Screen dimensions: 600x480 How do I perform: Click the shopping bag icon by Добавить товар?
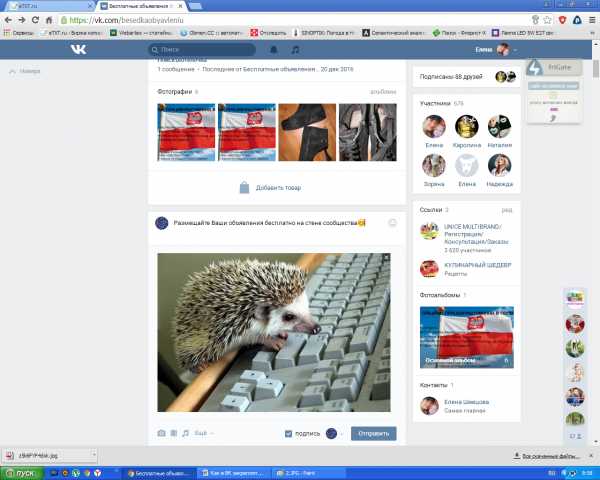244,188
